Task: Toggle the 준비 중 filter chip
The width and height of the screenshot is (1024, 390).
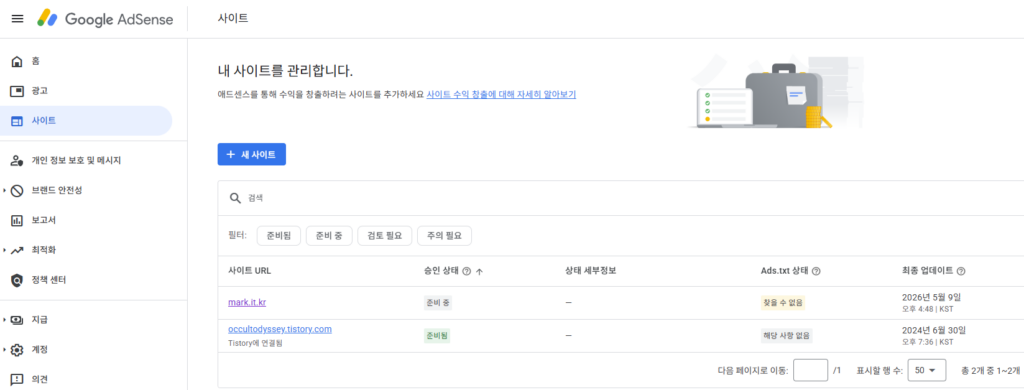Action: 329,235
